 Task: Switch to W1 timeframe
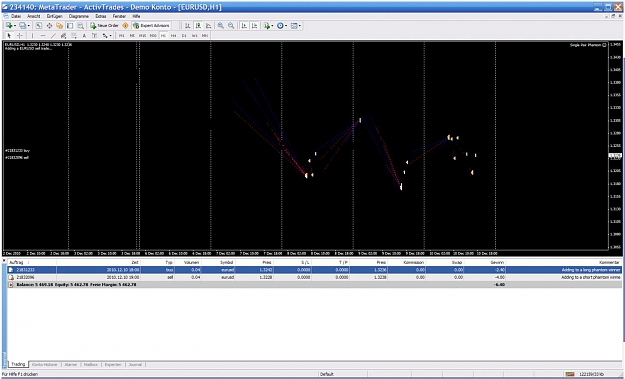pyautogui.click(x=195, y=35)
